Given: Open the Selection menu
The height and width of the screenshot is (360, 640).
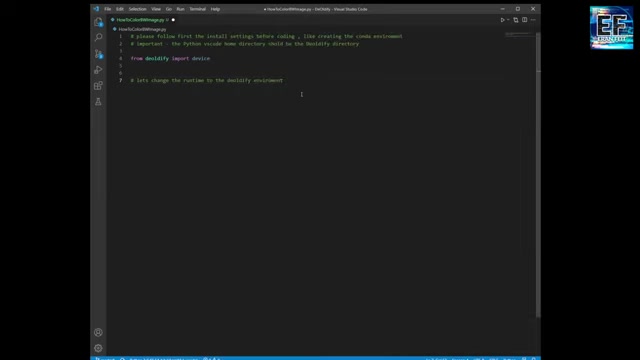Looking at the screenshot, I should point(138,9).
